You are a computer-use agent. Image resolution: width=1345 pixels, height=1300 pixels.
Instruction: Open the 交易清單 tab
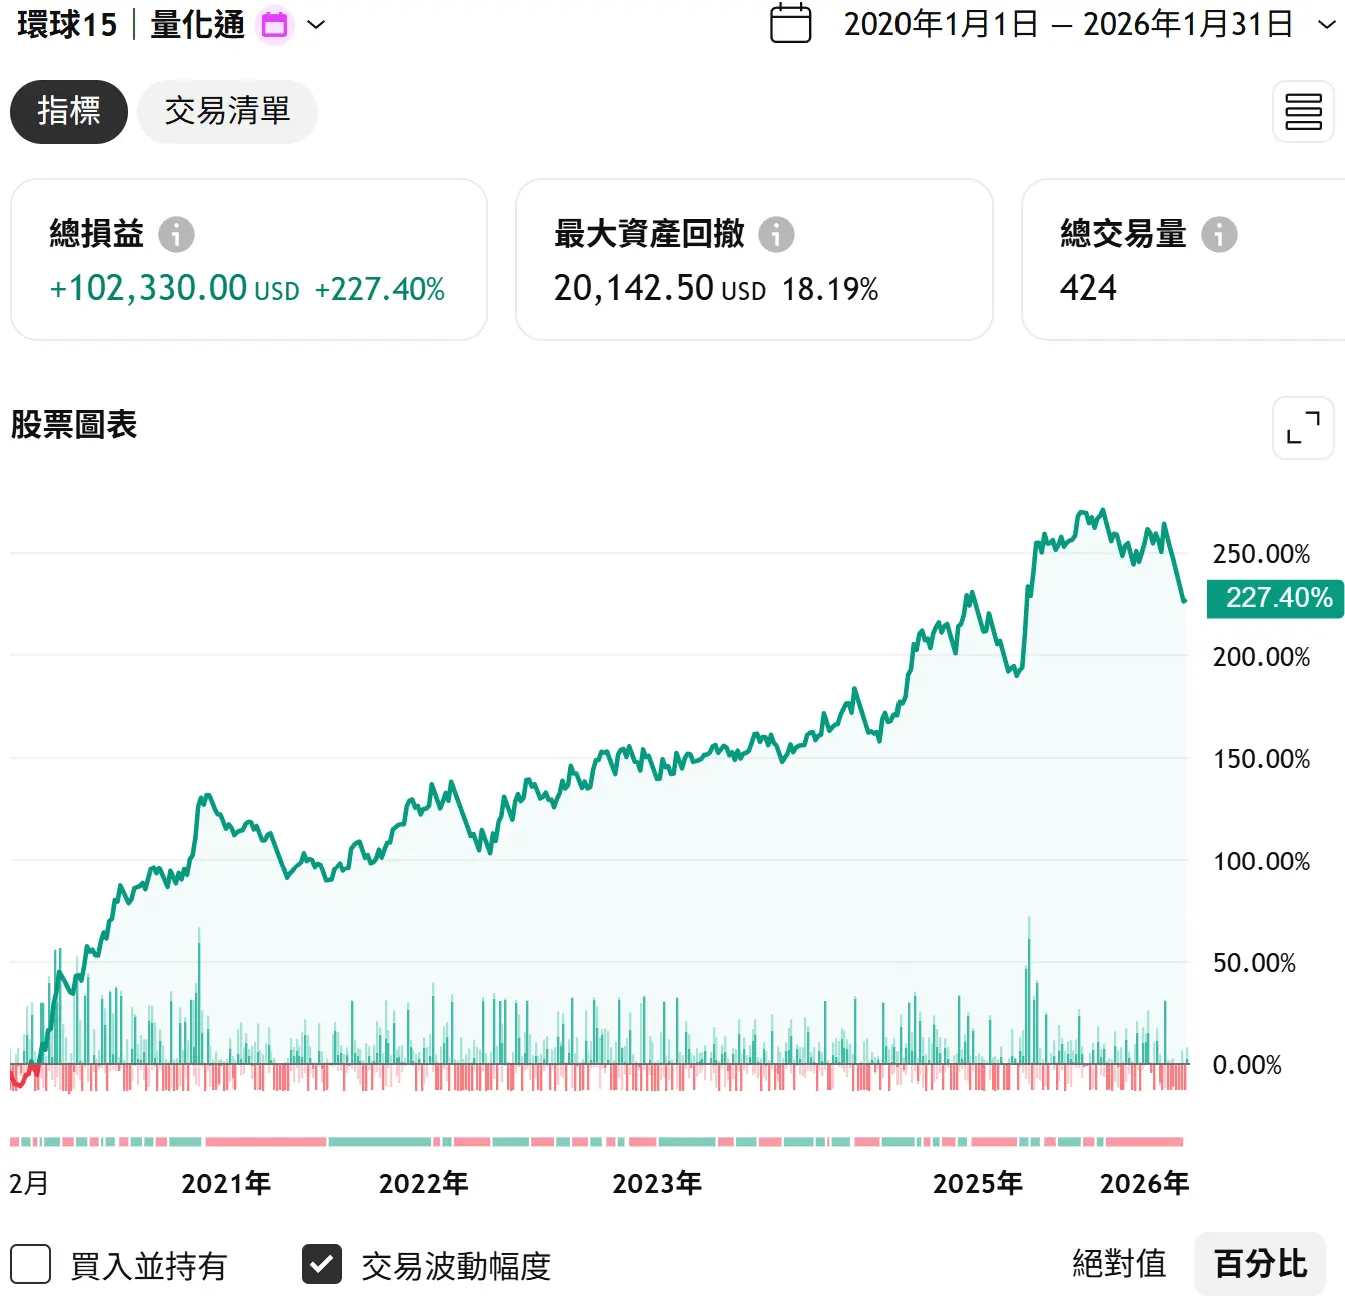(227, 112)
